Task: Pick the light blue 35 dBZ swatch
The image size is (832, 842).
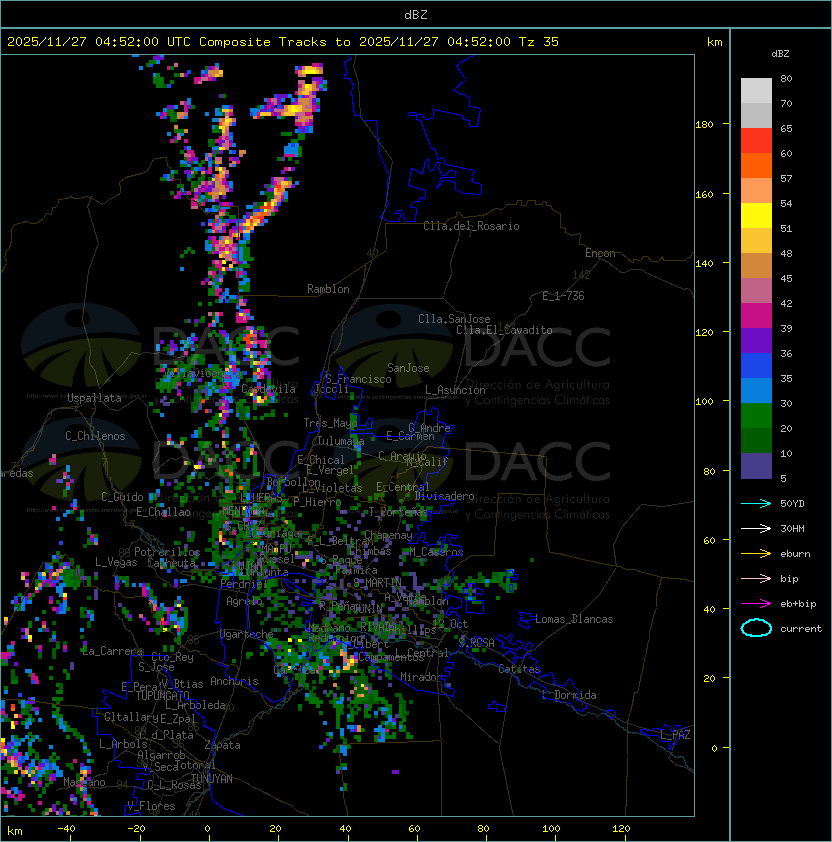Action: coord(756,390)
